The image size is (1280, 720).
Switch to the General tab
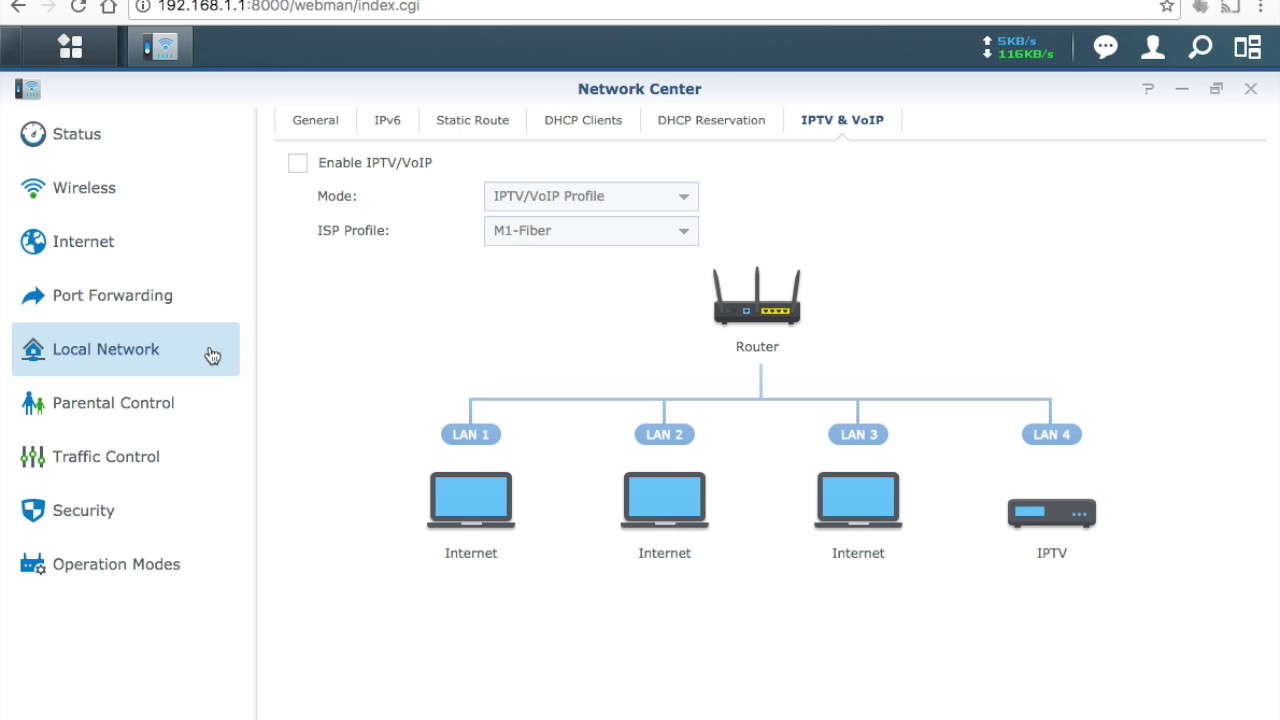[x=315, y=120]
